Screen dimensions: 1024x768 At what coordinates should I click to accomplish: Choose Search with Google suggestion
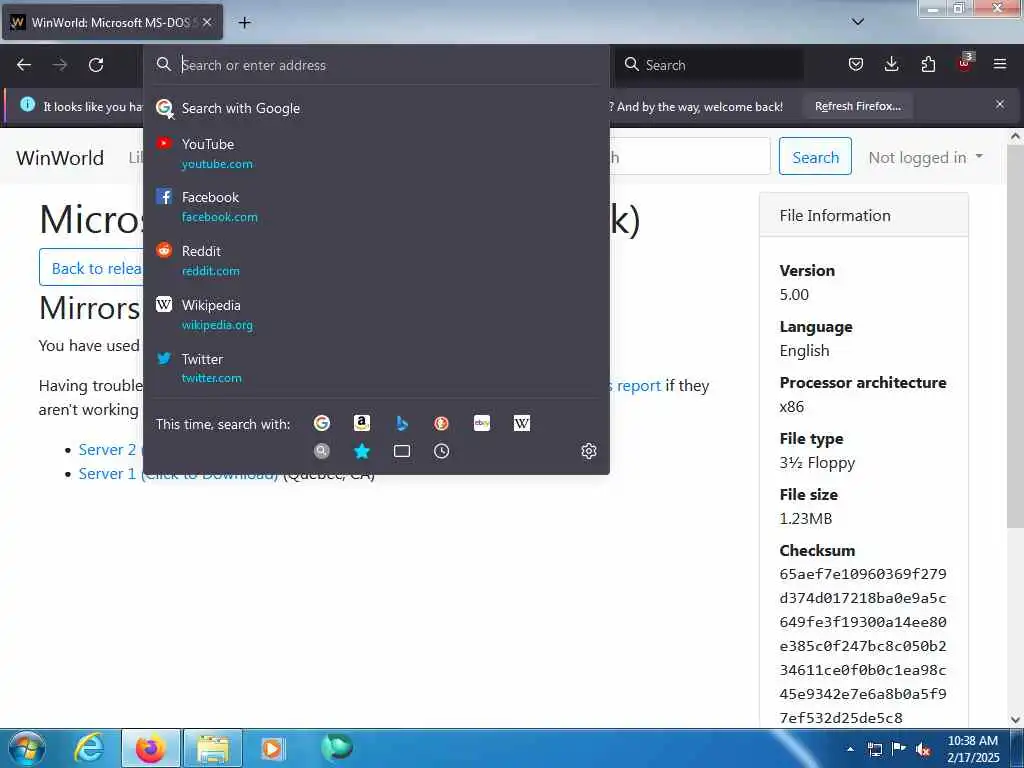point(376,108)
